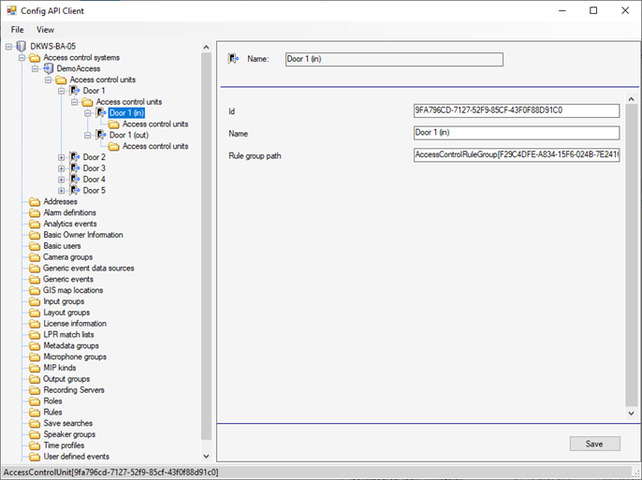The width and height of the screenshot is (642, 480).
Task: Expand the Door 2 tree node
Action: [x=62, y=157]
